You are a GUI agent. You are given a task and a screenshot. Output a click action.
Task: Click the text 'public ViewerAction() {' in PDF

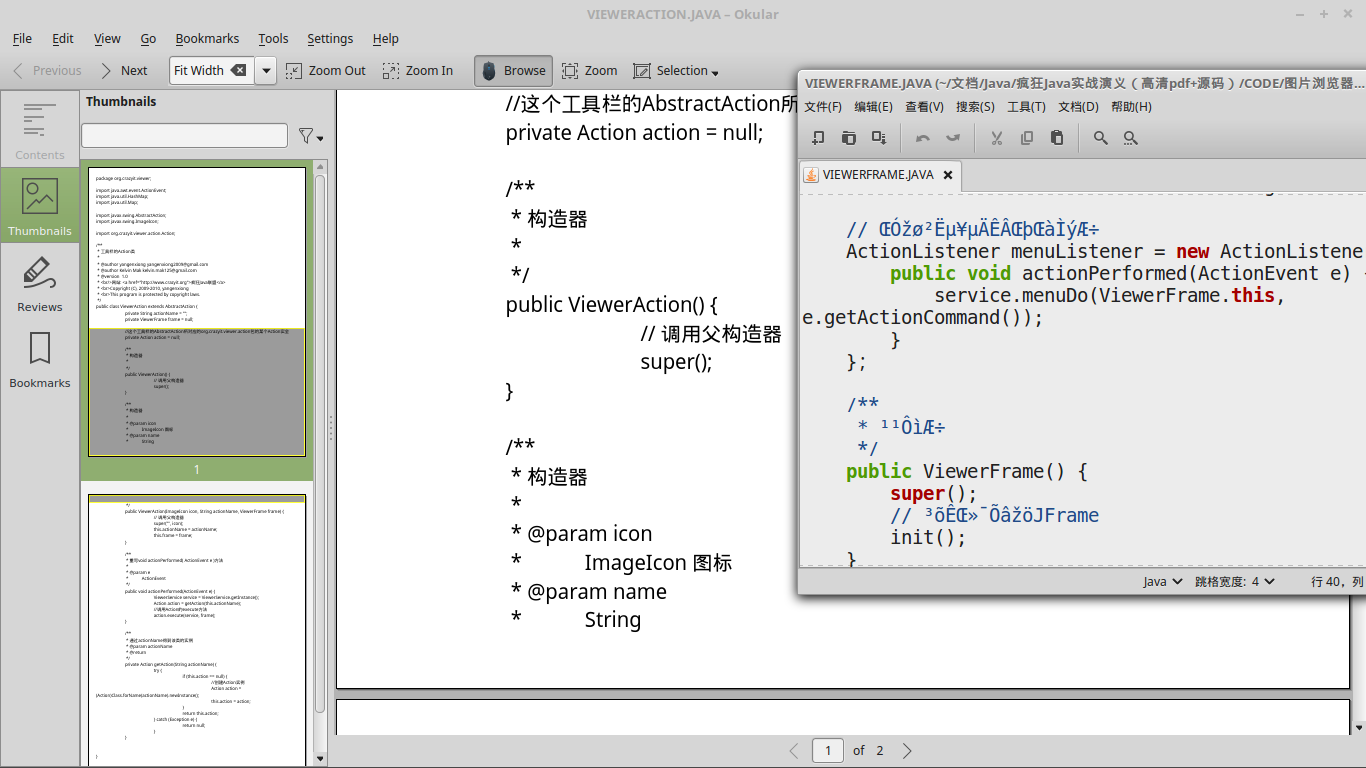(612, 304)
